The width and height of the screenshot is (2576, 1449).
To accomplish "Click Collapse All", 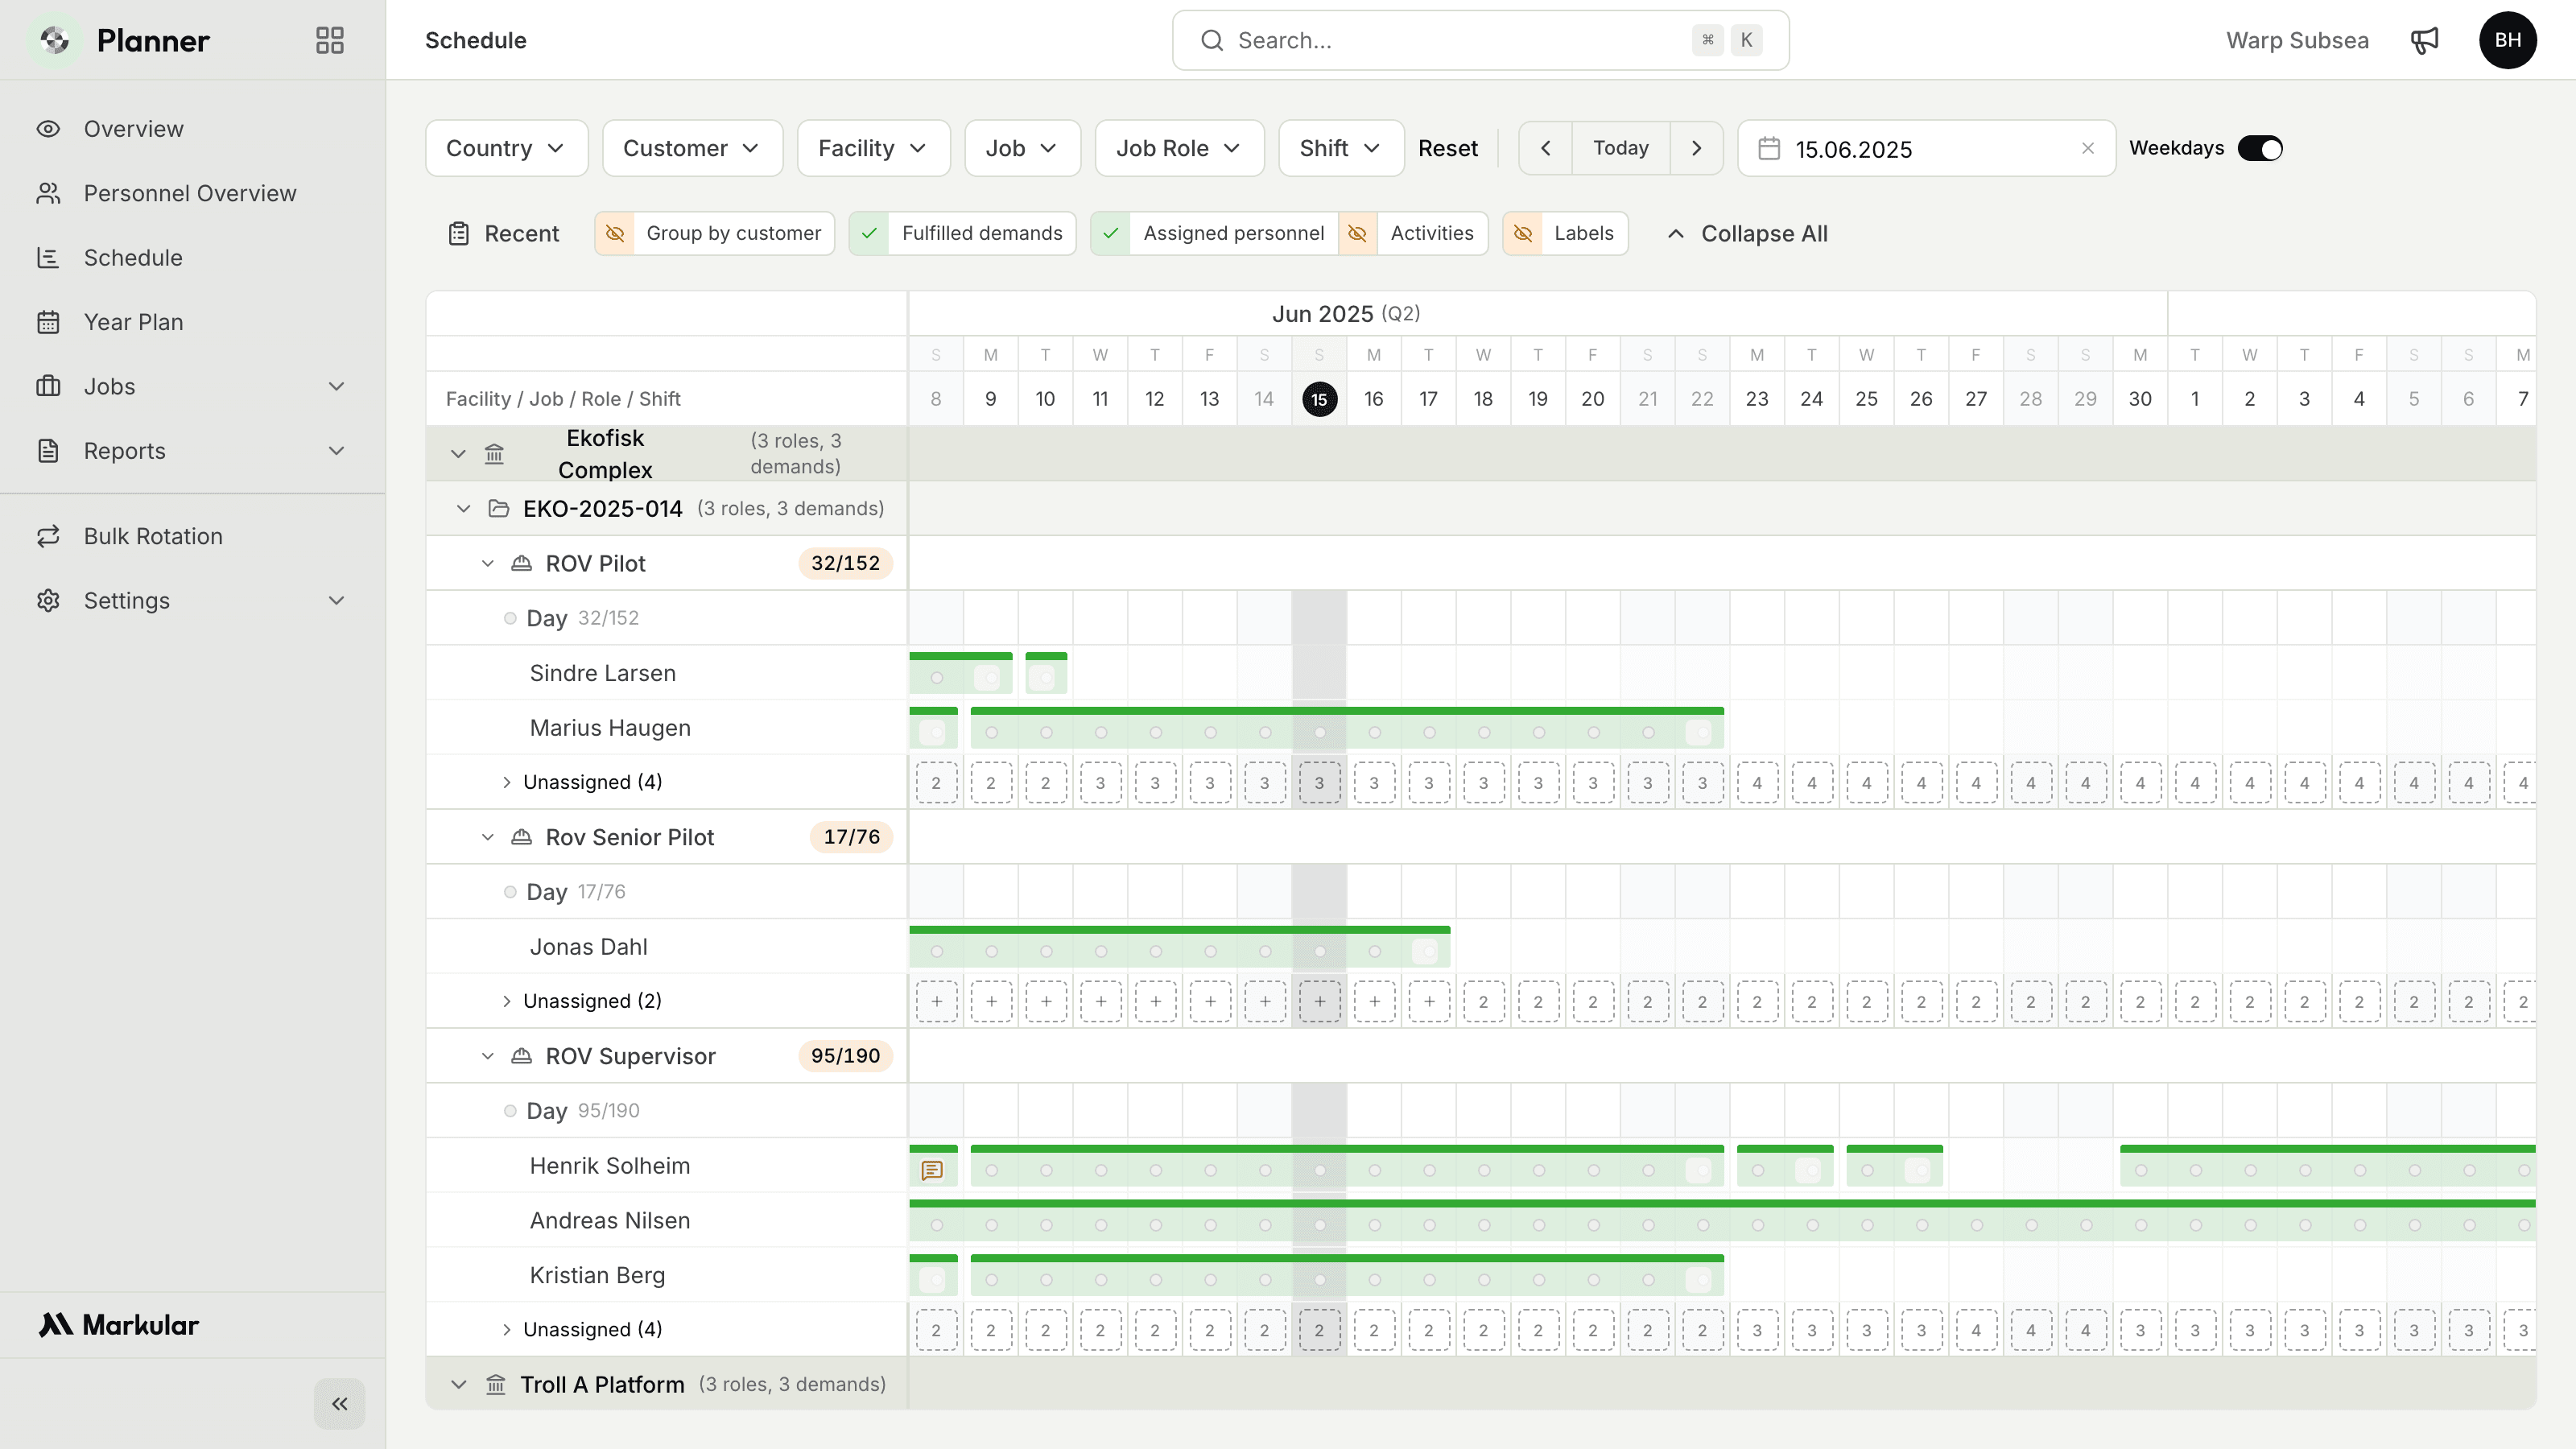I will [1747, 234].
